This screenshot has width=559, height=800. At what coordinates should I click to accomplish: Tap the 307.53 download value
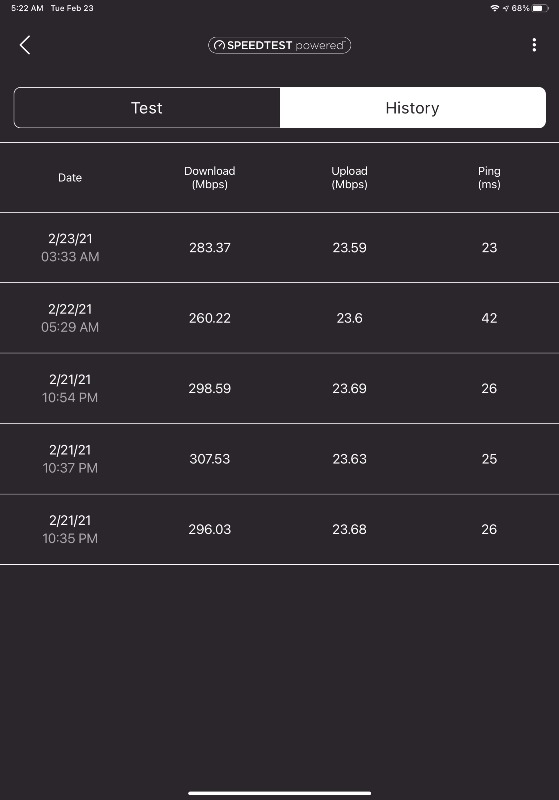[210, 459]
